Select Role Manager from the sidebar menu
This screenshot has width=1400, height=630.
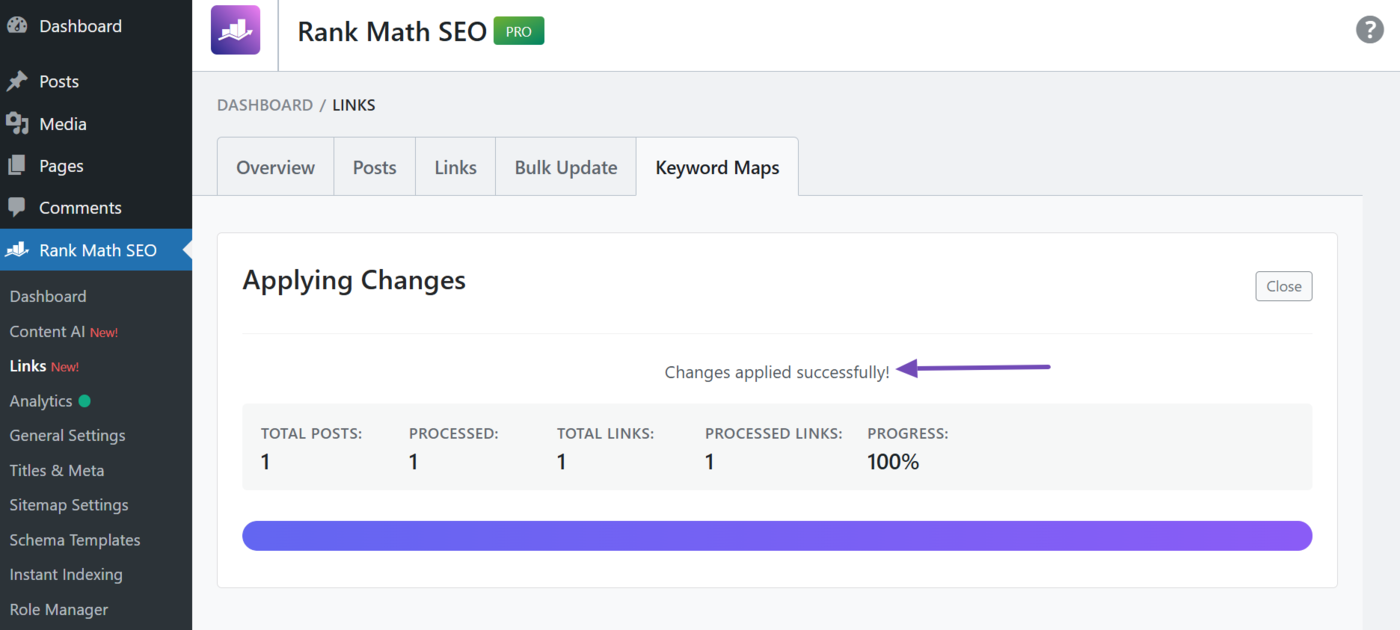tap(58, 609)
